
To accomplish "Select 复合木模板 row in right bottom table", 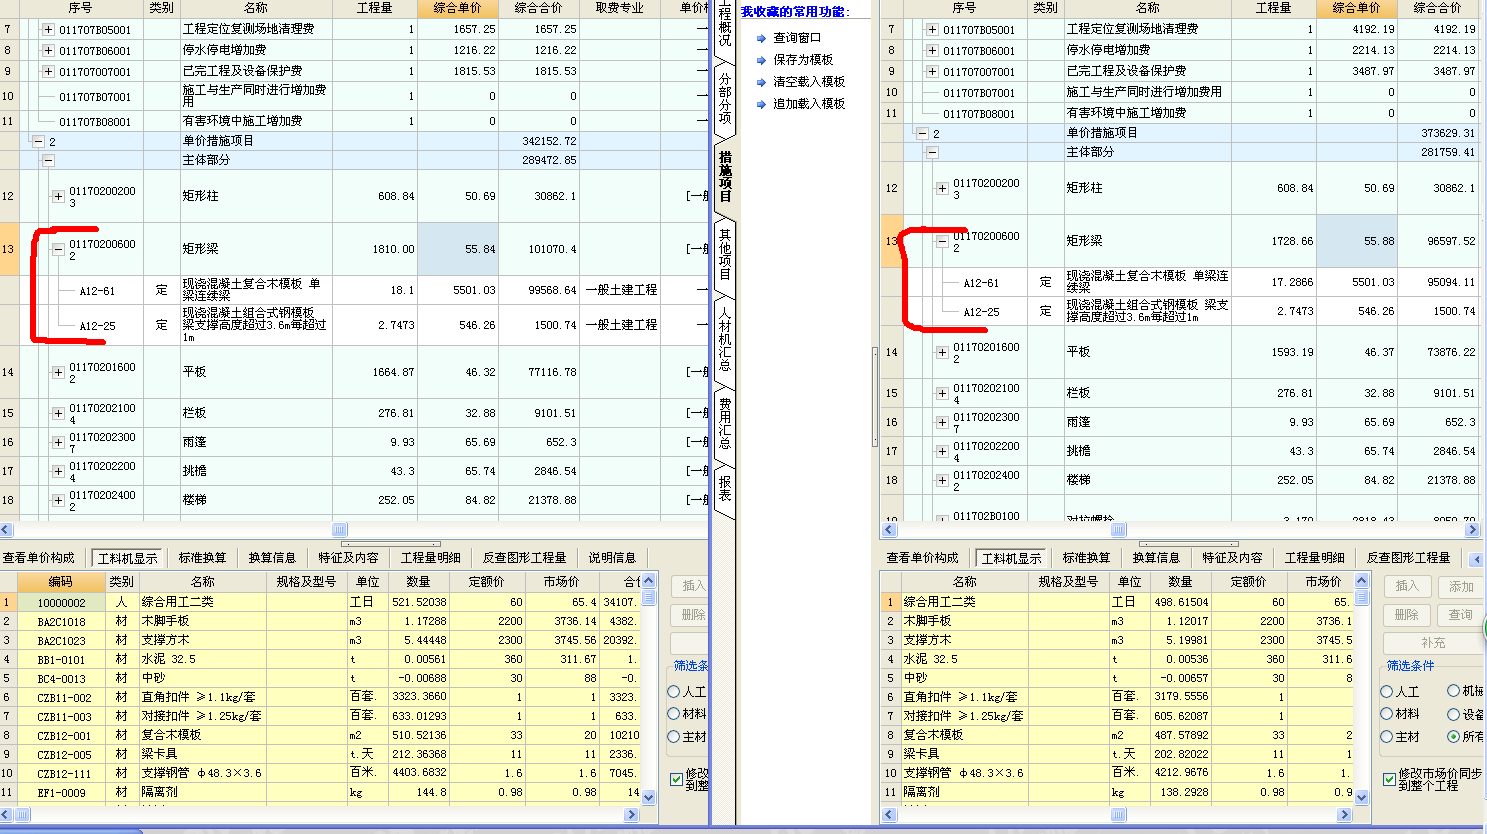I will [x=1117, y=735].
